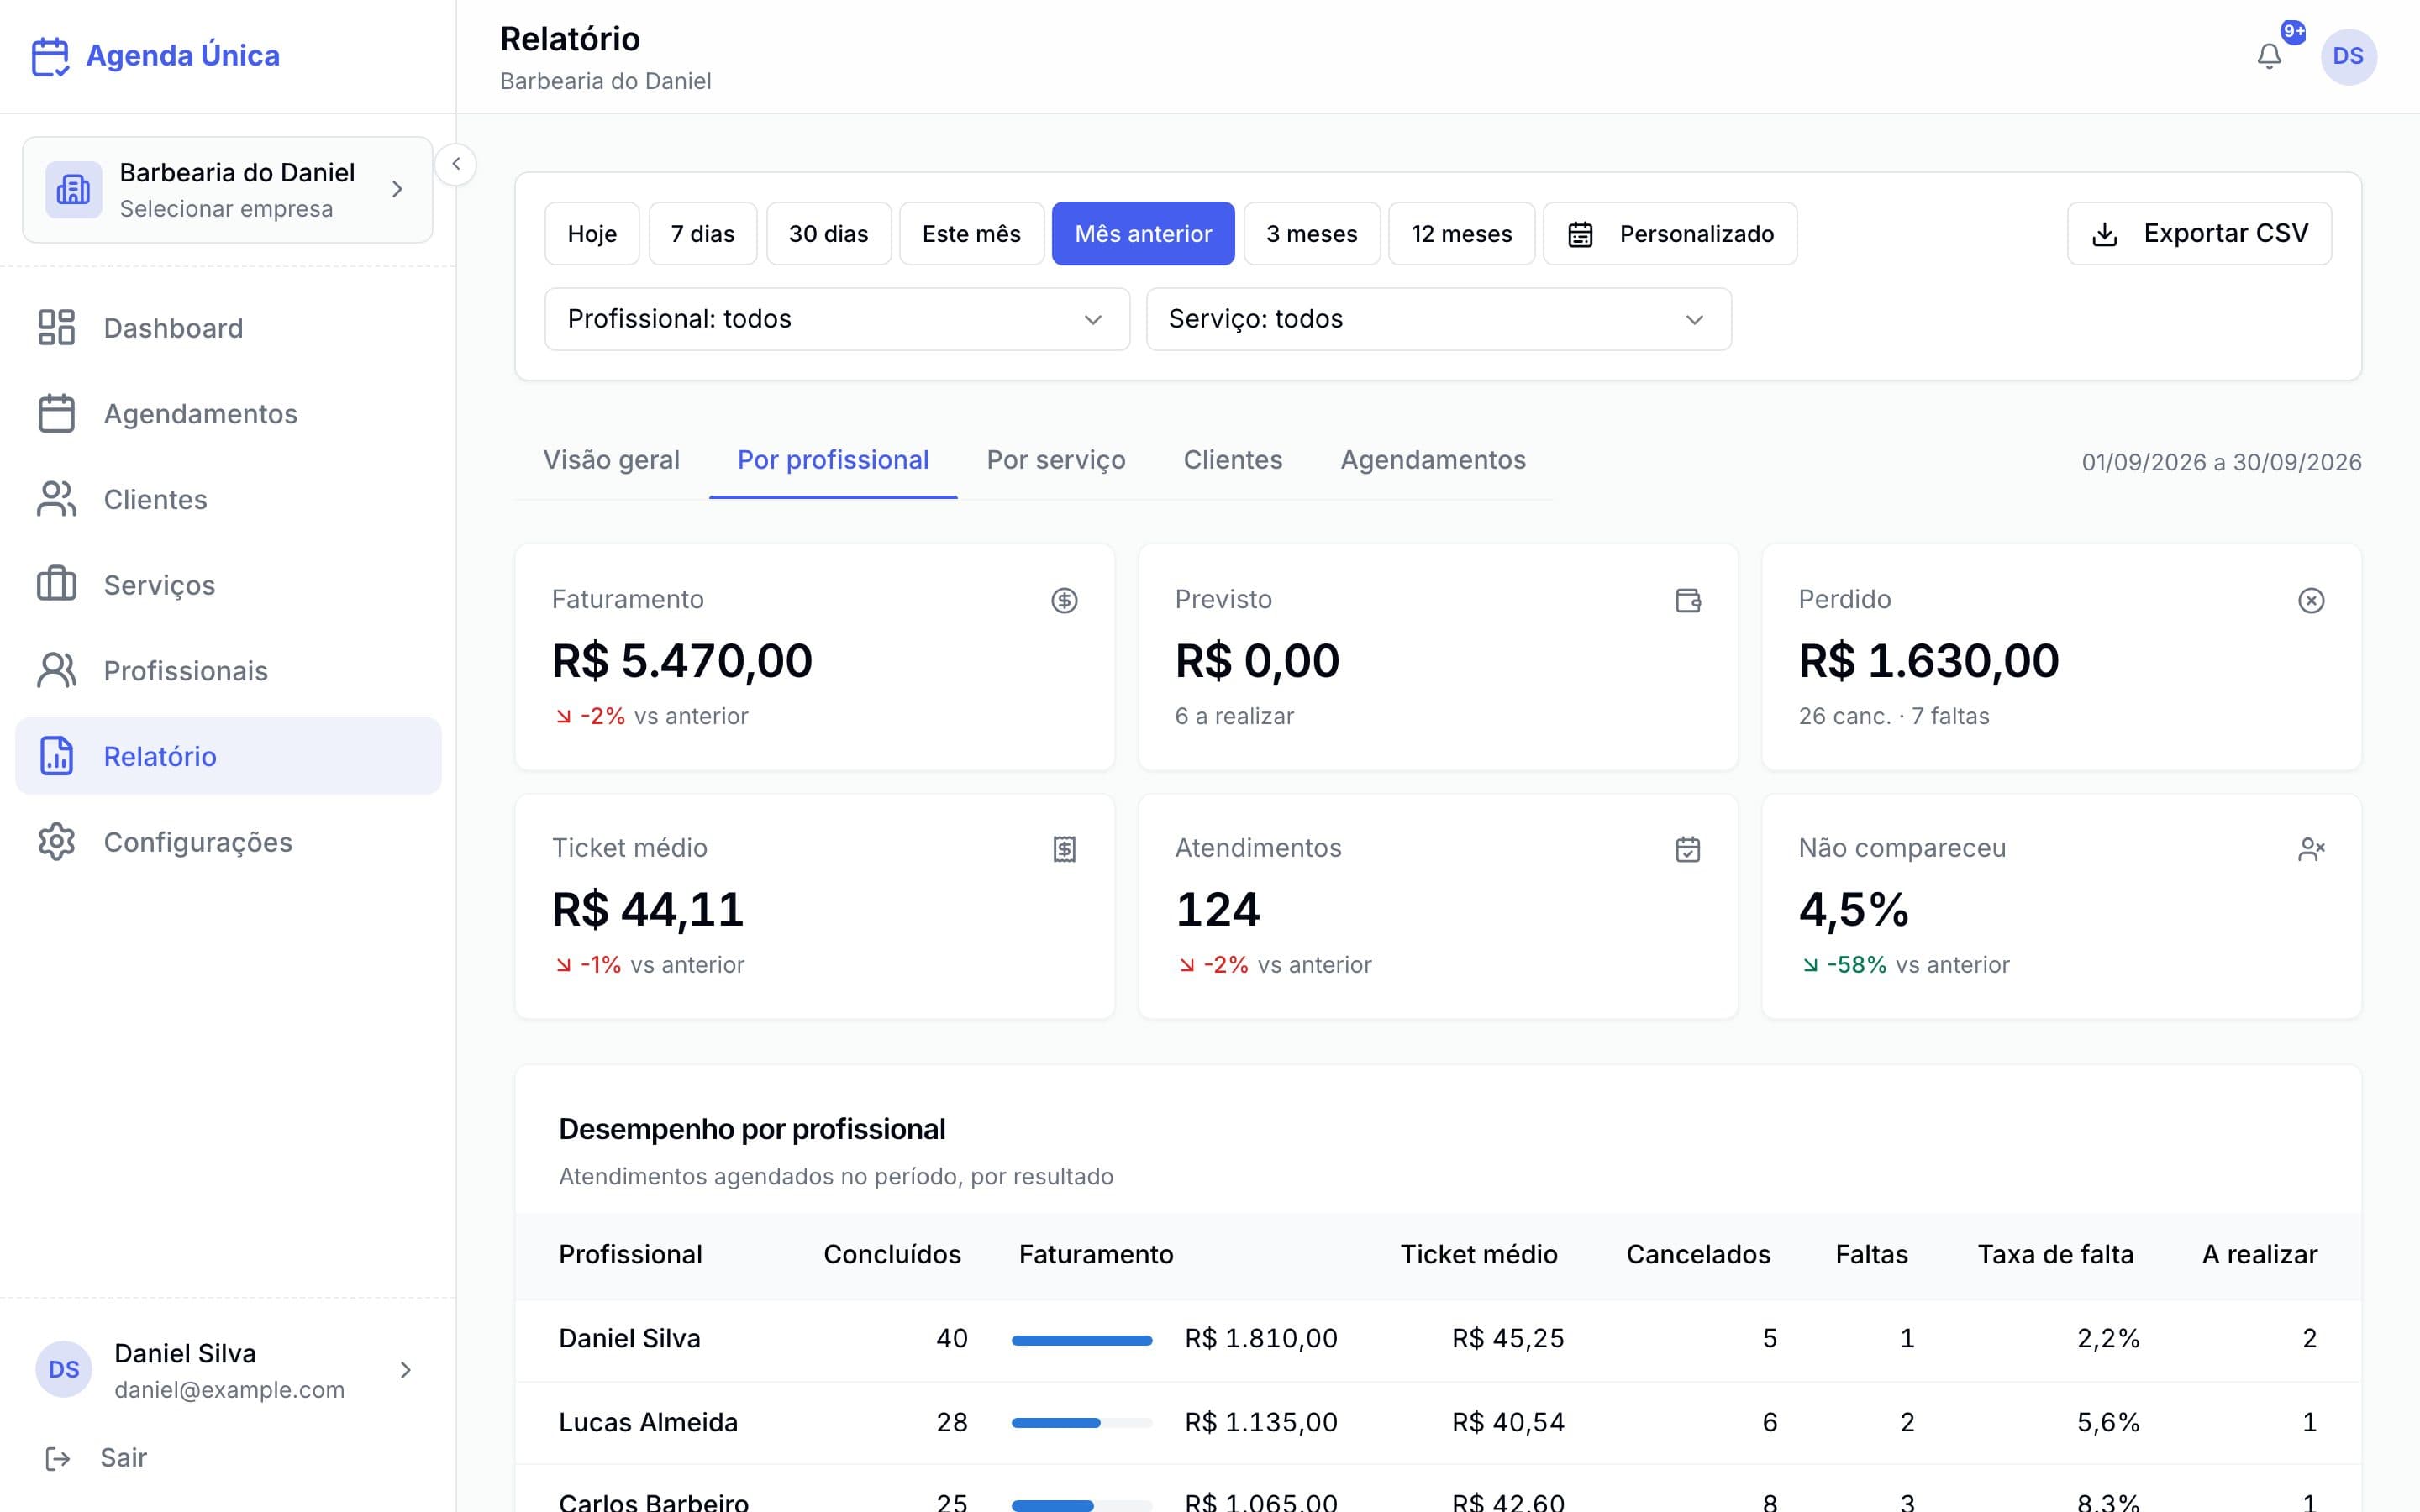The image size is (2420, 1512).
Task: Switch to the Por serviço tab
Action: (x=1056, y=460)
